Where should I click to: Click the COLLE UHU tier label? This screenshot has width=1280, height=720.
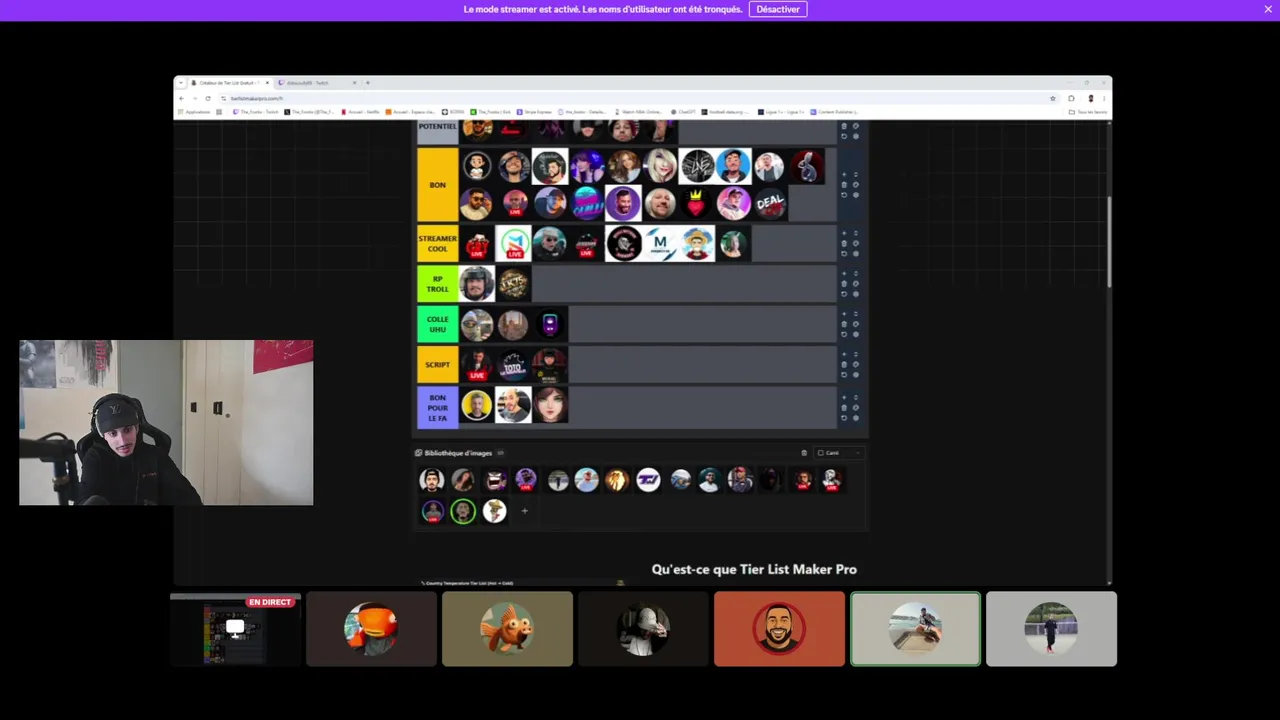click(x=437, y=324)
